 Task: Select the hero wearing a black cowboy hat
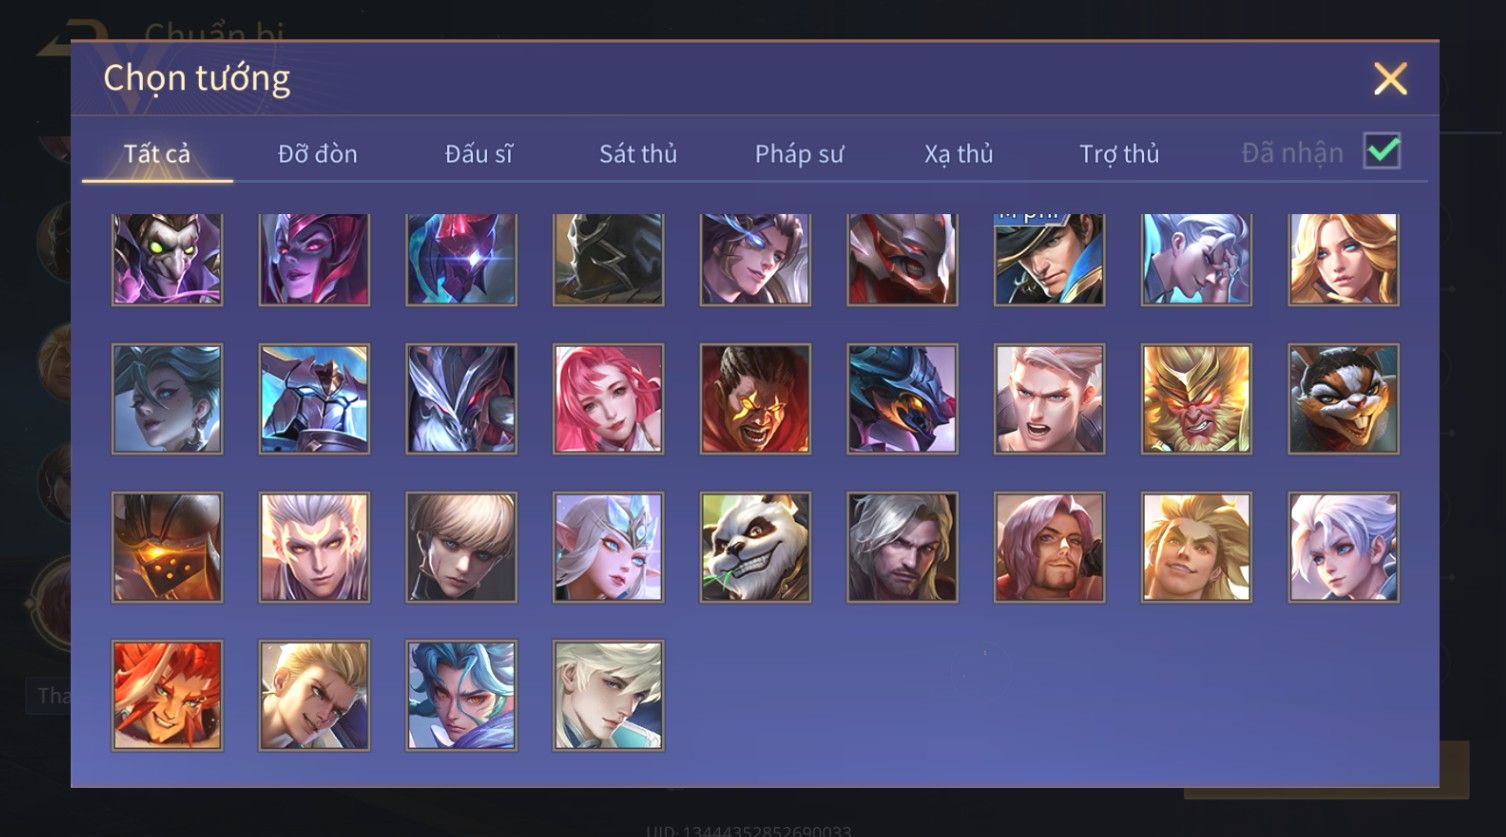pyautogui.click(x=1049, y=259)
